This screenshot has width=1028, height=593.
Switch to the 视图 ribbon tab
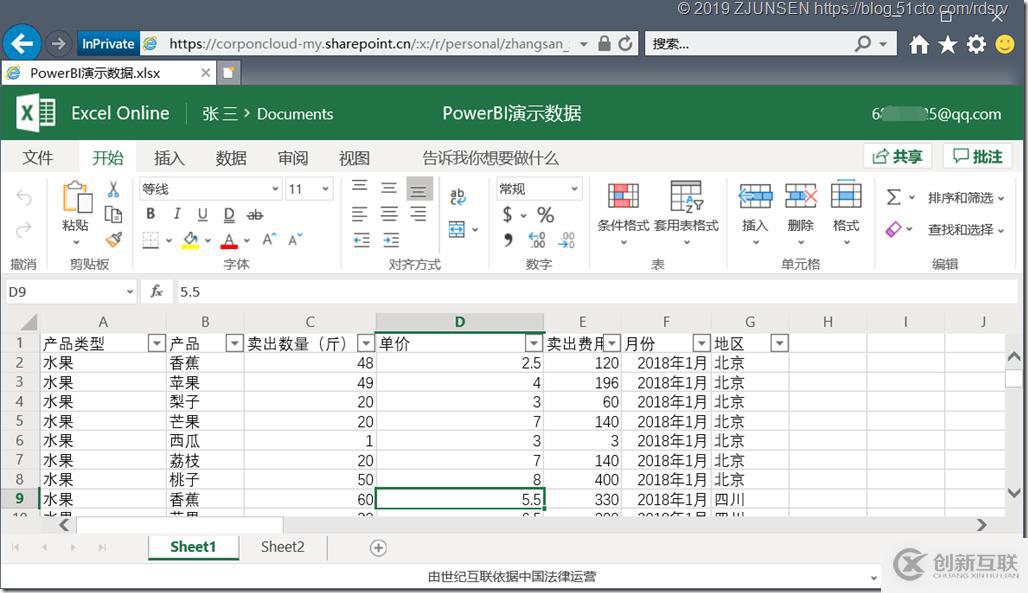(354, 157)
